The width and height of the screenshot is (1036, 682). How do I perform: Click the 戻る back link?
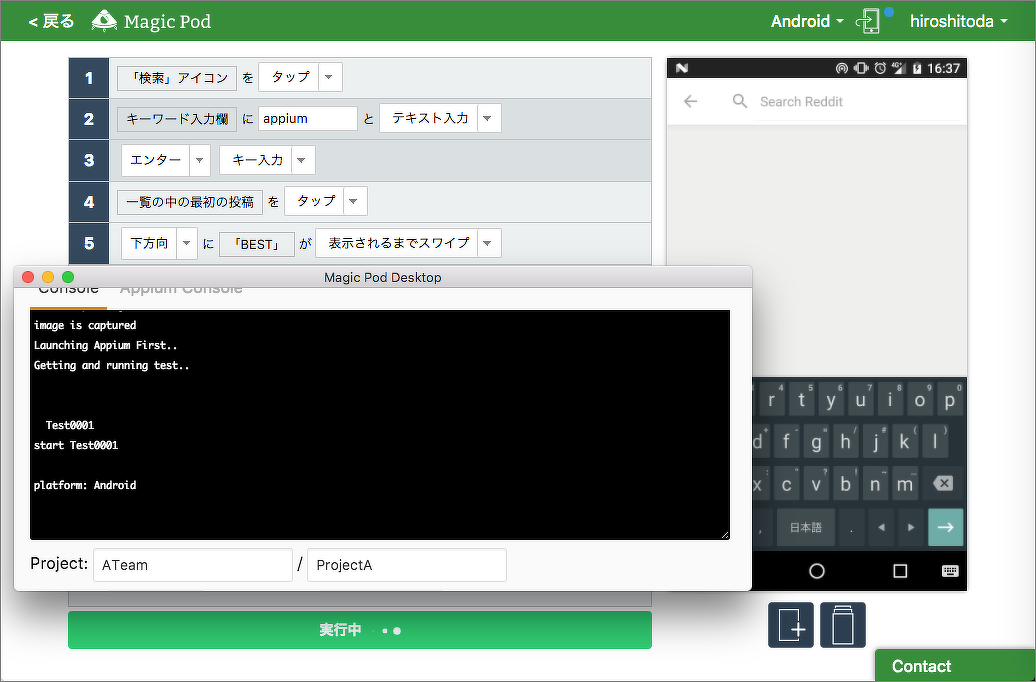pyautogui.click(x=51, y=21)
